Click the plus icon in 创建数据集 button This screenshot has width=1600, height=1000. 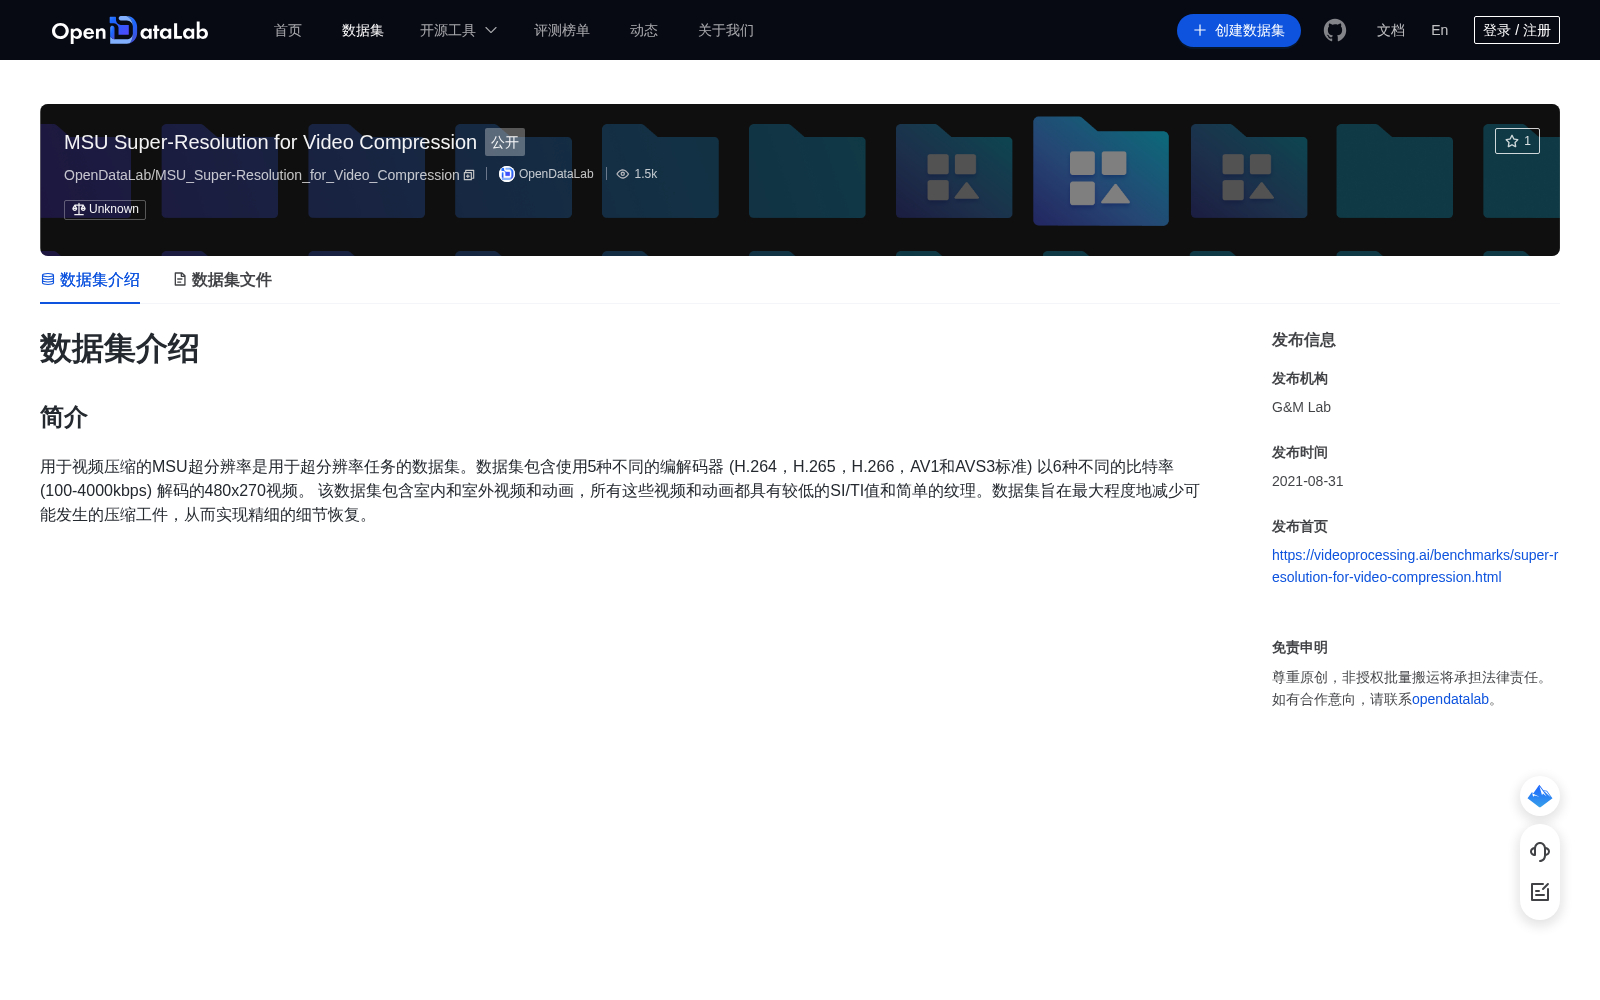1200,30
